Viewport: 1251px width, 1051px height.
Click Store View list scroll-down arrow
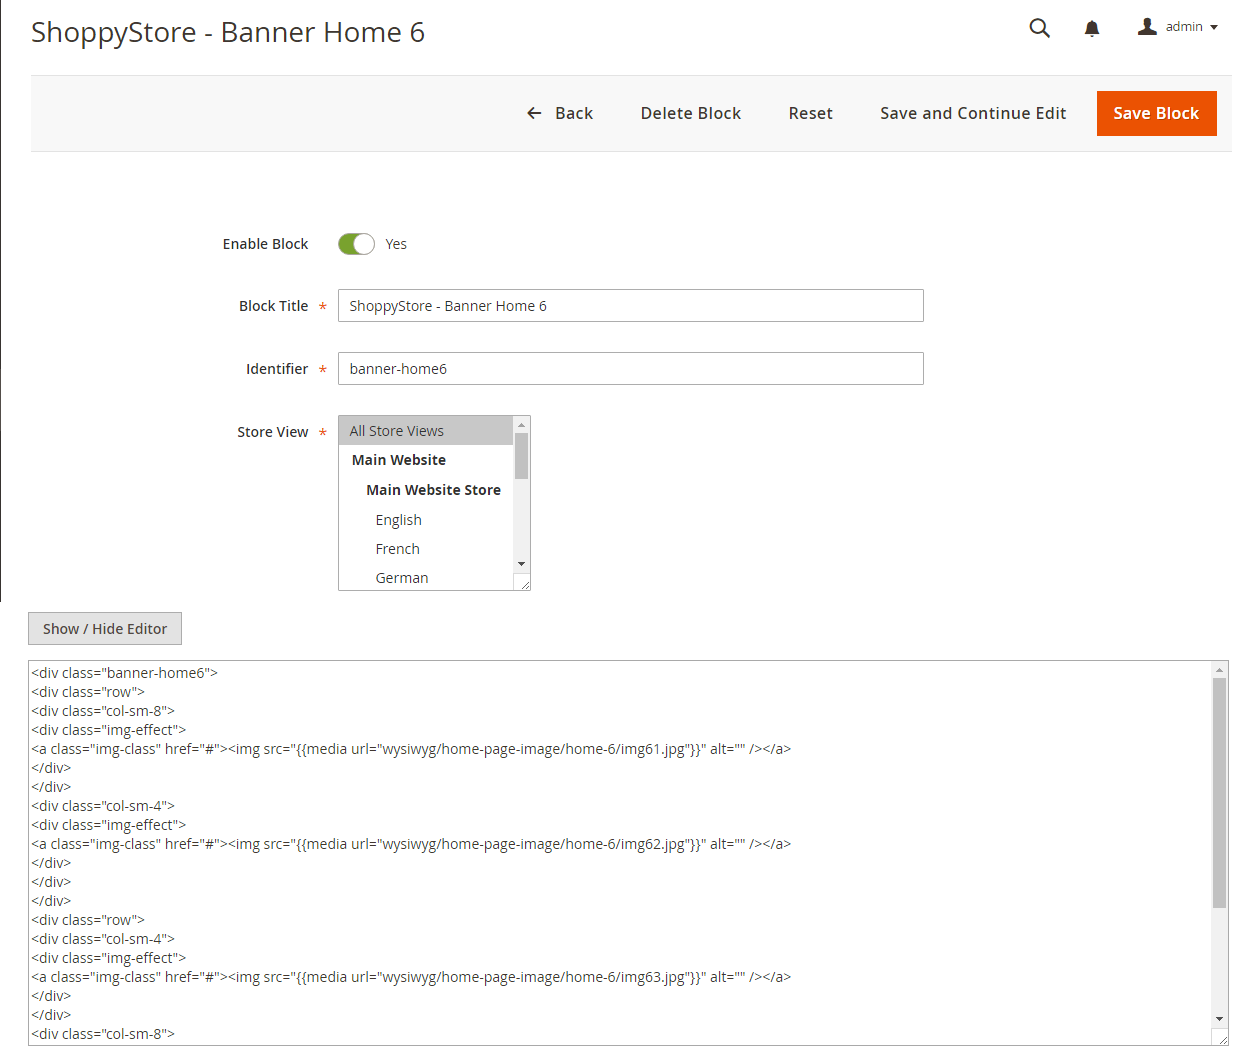521,565
